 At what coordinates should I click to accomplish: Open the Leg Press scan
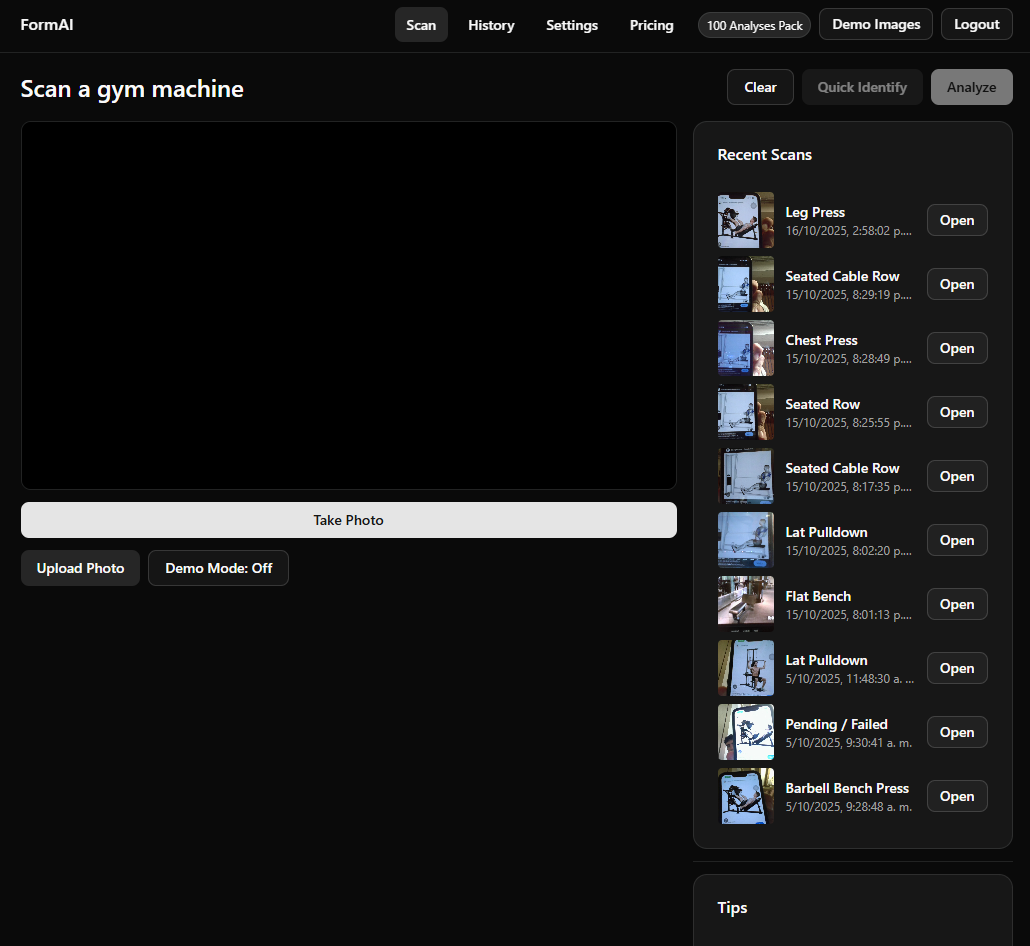click(956, 220)
